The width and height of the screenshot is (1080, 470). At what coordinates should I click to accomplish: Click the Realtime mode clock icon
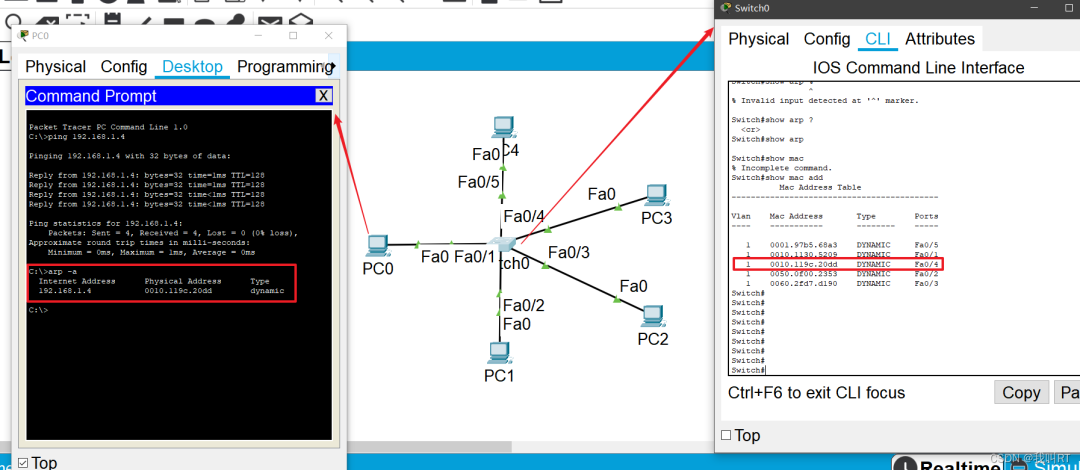pyautogui.click(x=905, y=465)
